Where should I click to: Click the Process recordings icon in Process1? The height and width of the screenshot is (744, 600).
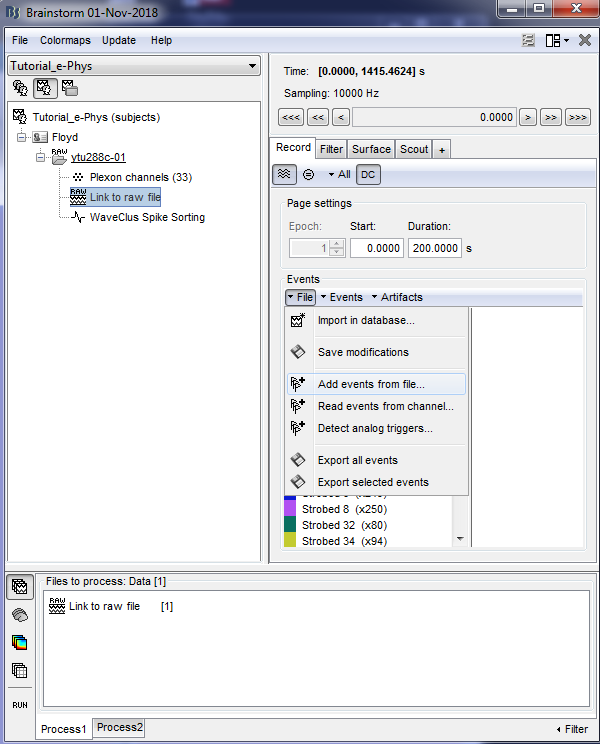[x=20, y=586]
